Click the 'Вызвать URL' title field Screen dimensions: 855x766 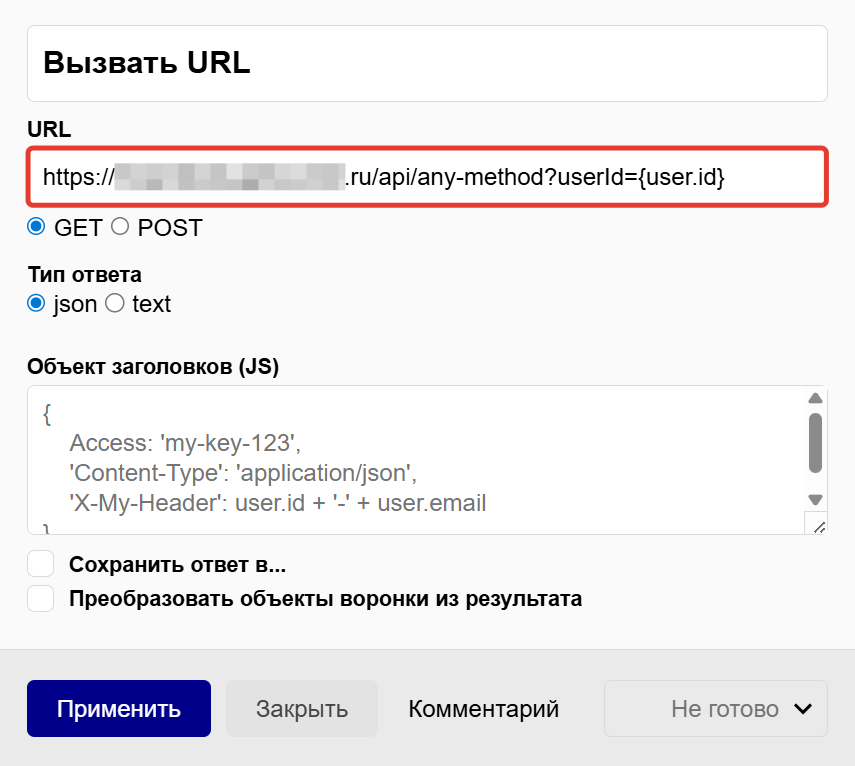coord(427,63)
